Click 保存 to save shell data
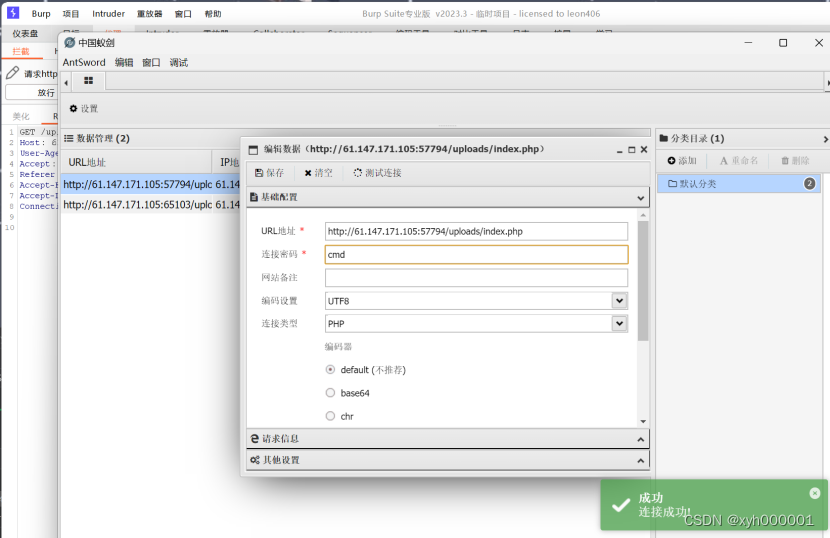 coord(269,173)
